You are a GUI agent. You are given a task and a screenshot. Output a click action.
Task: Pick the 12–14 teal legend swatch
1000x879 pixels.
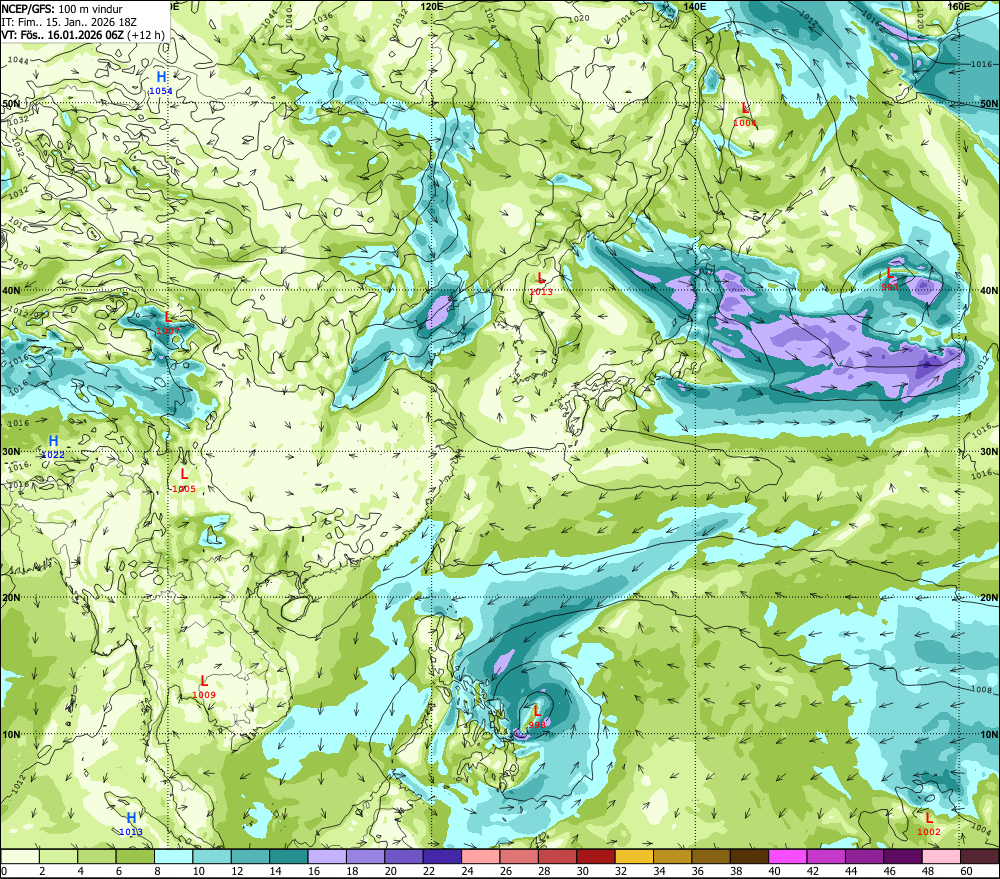tap(251, 856)
